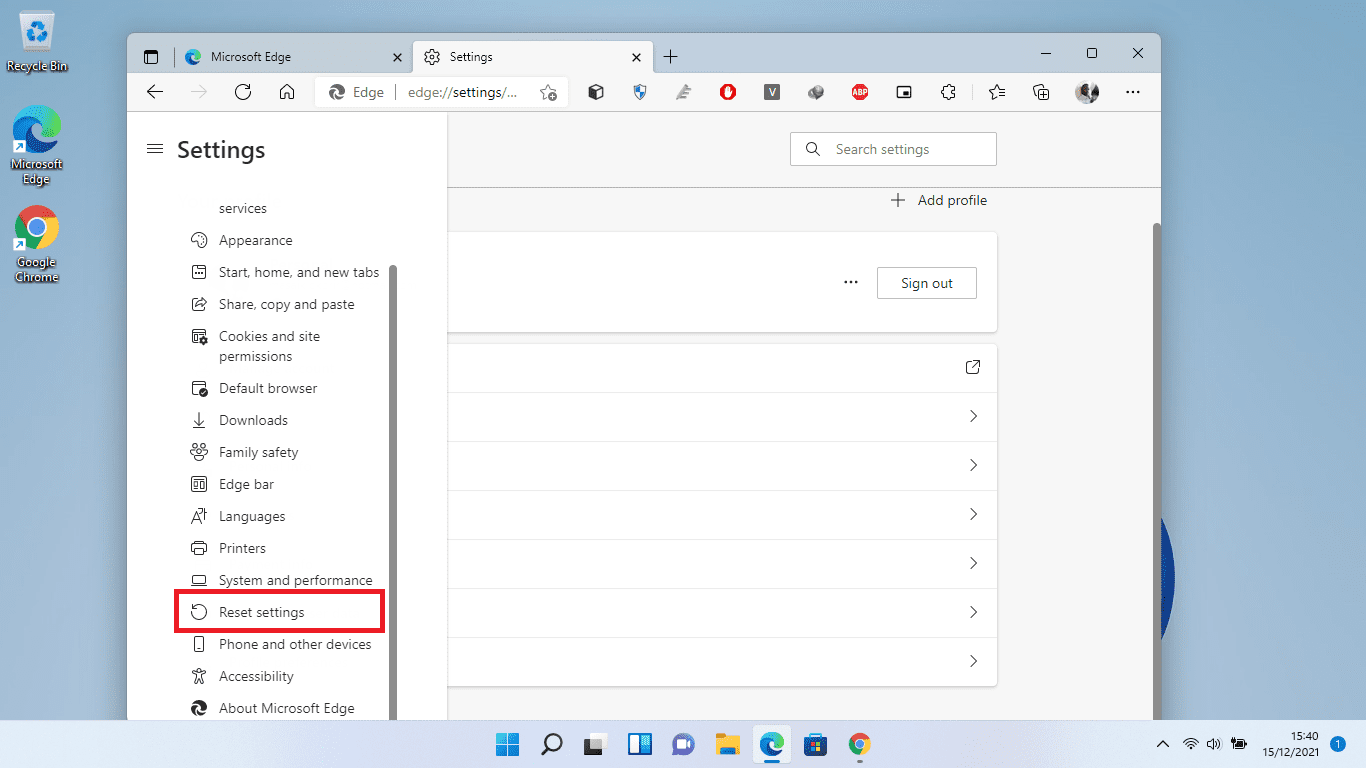Click the Search settings field
This screenshot has height=768, width=1366.
point(893,149)
